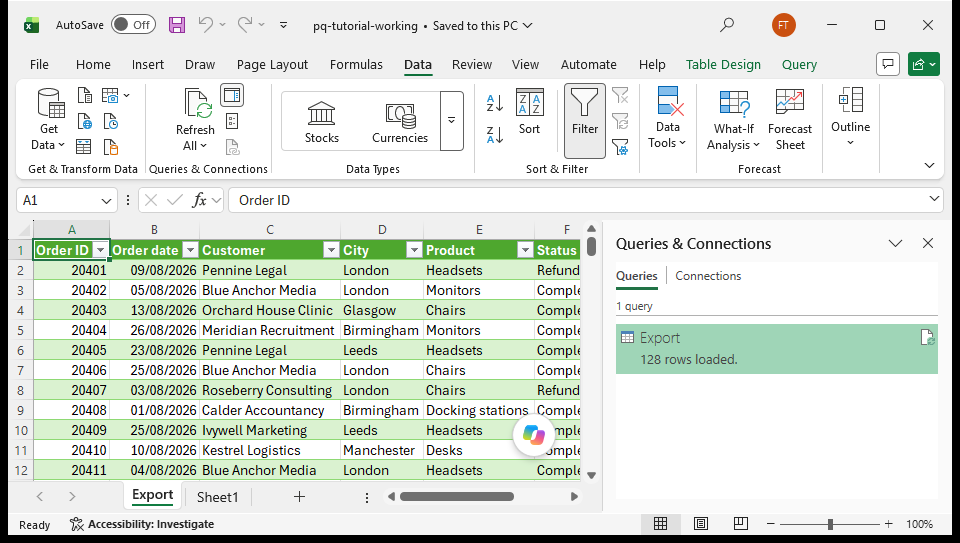Sort Z to A descending

coord(495,134)
